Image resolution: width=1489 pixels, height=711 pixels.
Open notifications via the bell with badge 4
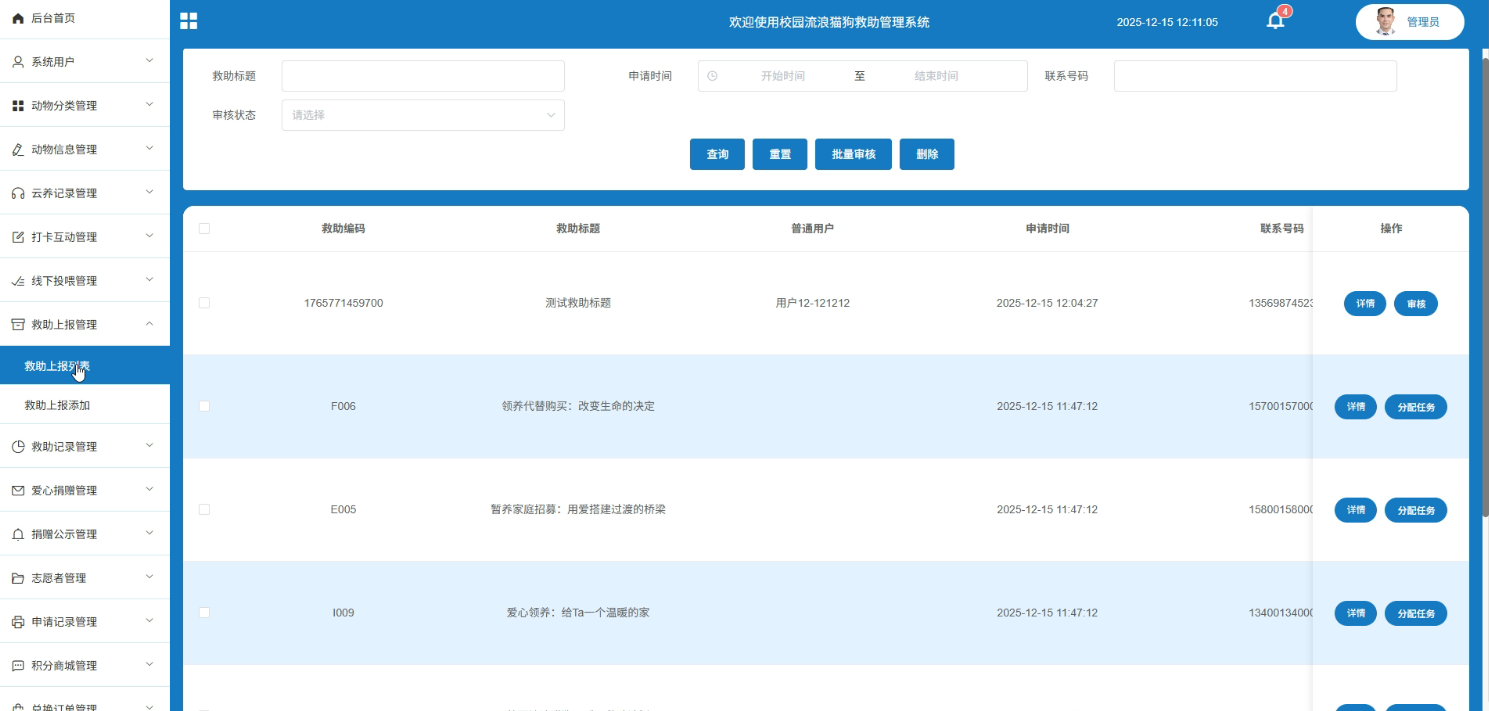(1275, 21)
